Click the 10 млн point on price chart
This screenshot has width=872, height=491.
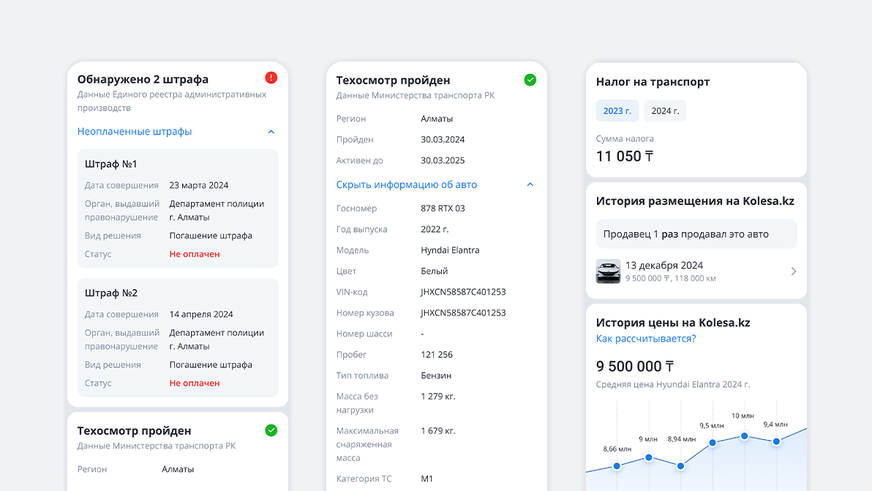tap(744, 436)
